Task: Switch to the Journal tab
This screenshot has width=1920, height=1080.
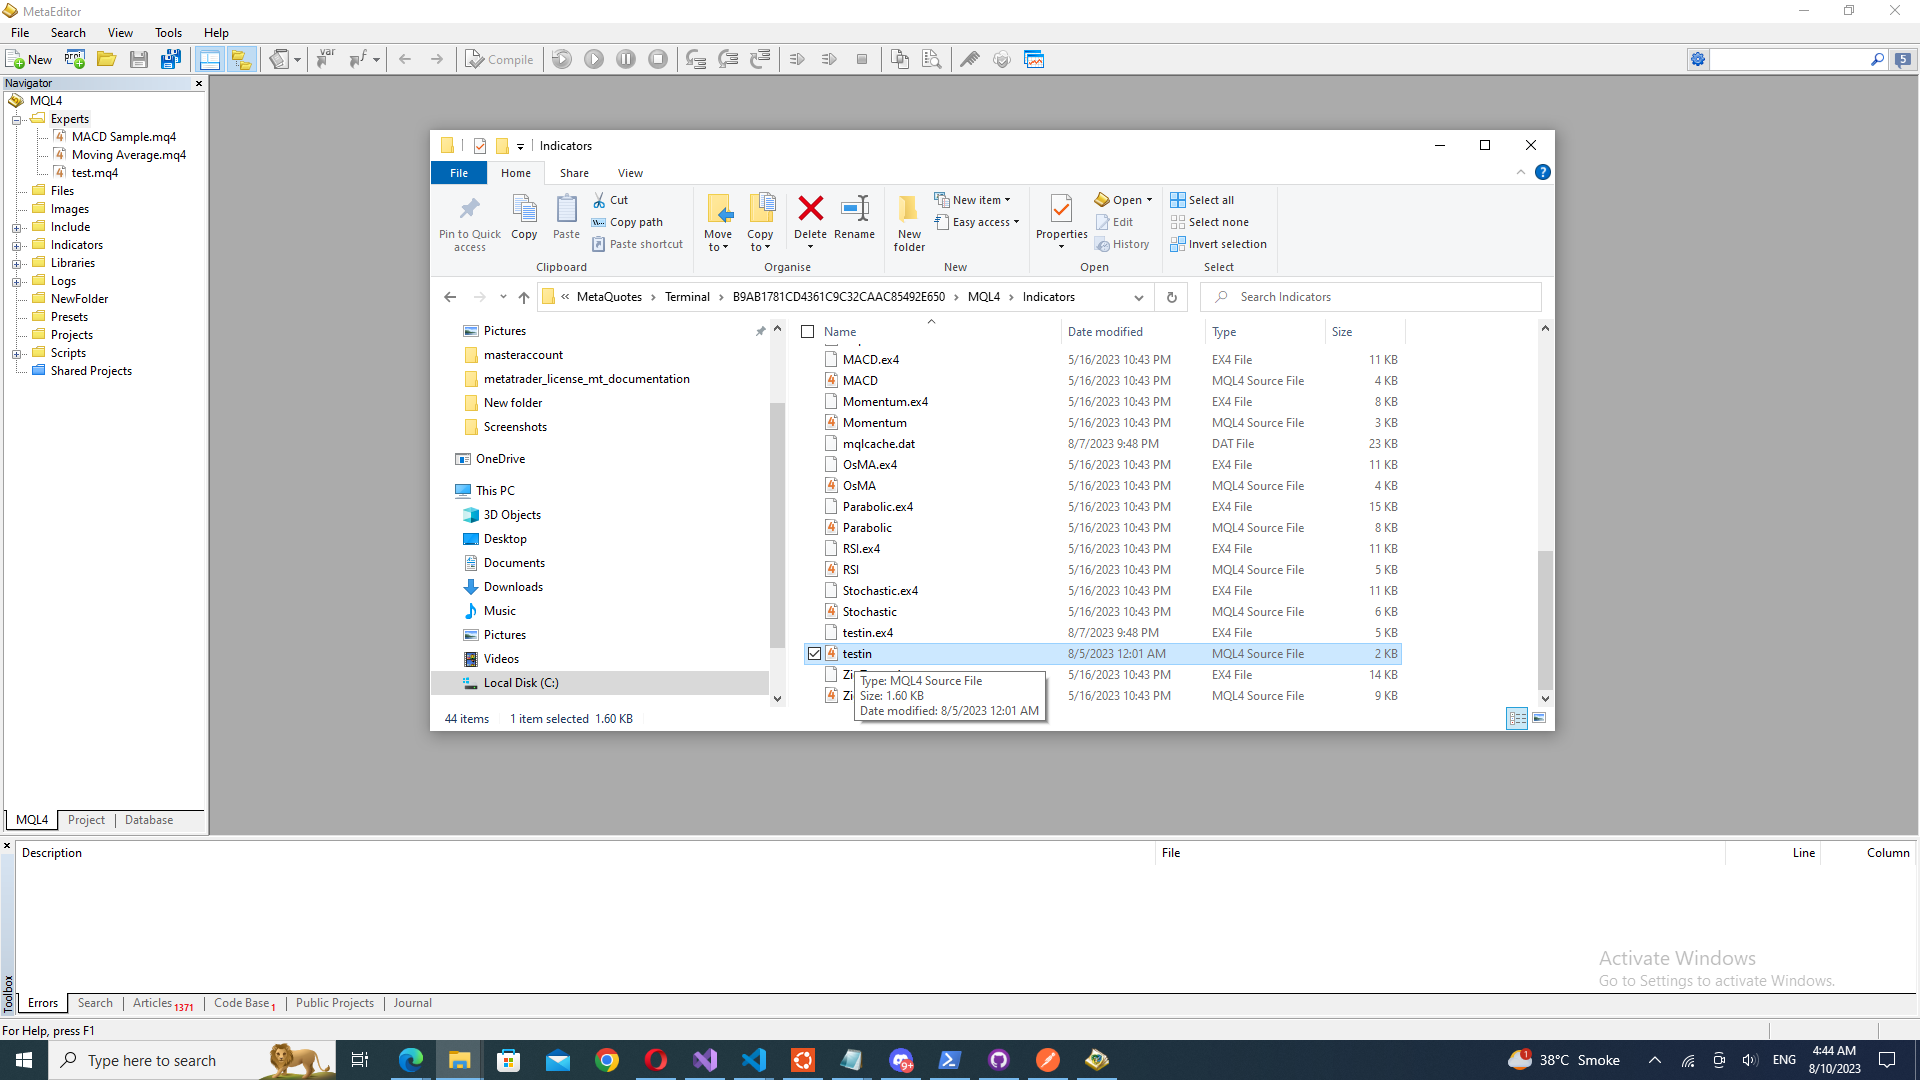Action: click(x=412, y=1003)
